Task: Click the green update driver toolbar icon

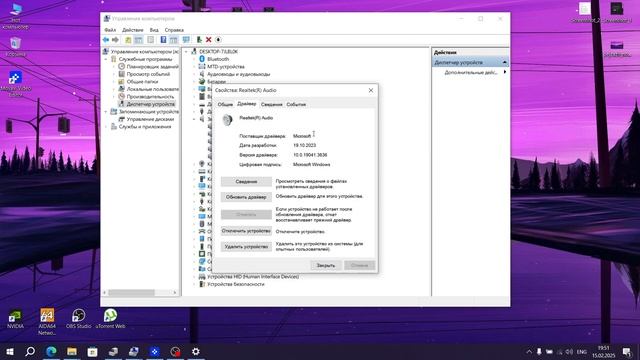Action: pyautogui.click(x=199, y=40)
